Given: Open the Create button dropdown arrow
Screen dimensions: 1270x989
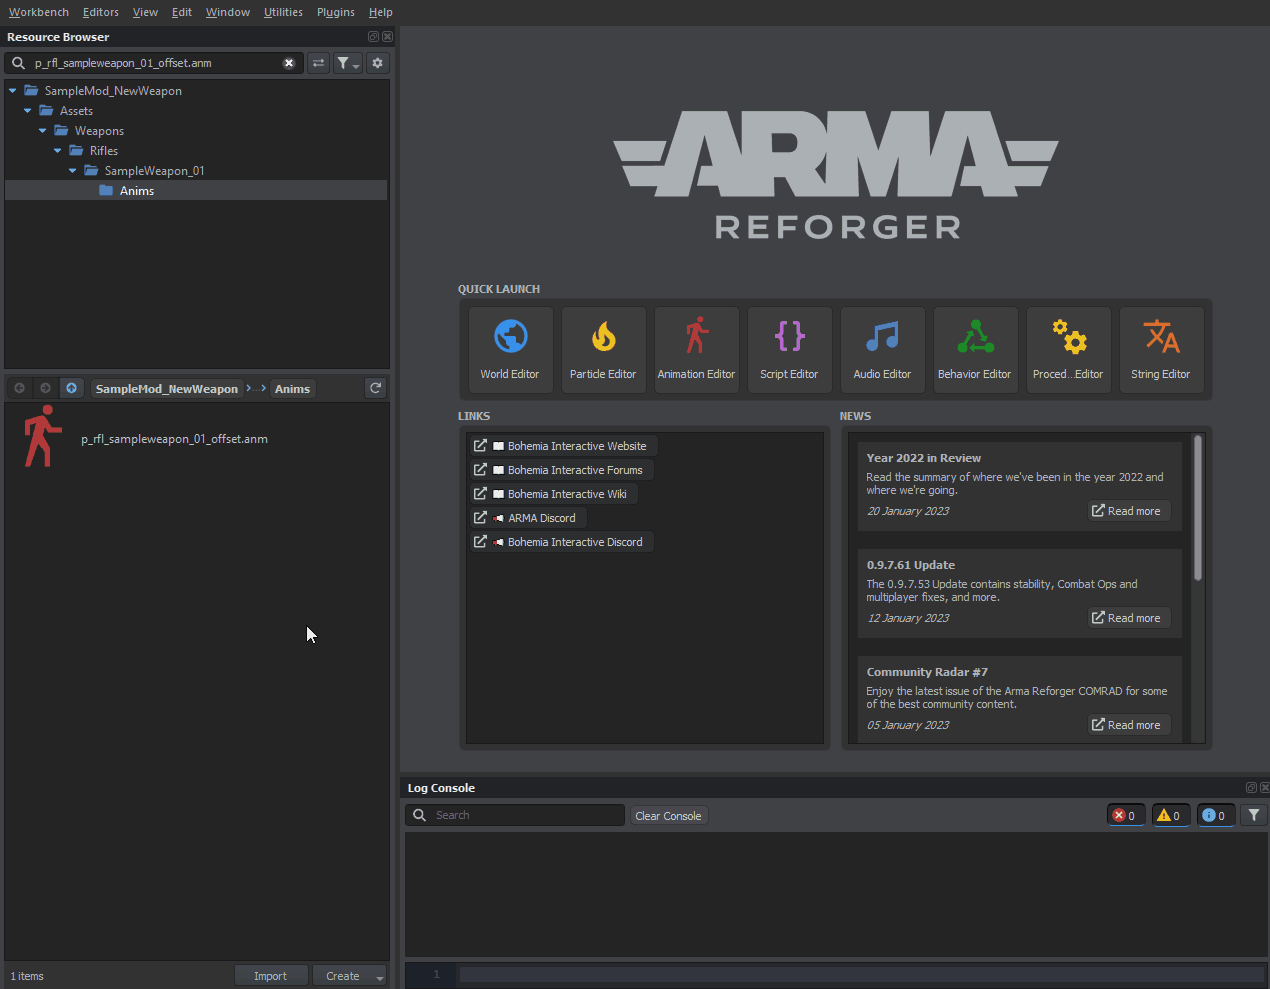Looking at the screenshot, I should pos(379,977).
